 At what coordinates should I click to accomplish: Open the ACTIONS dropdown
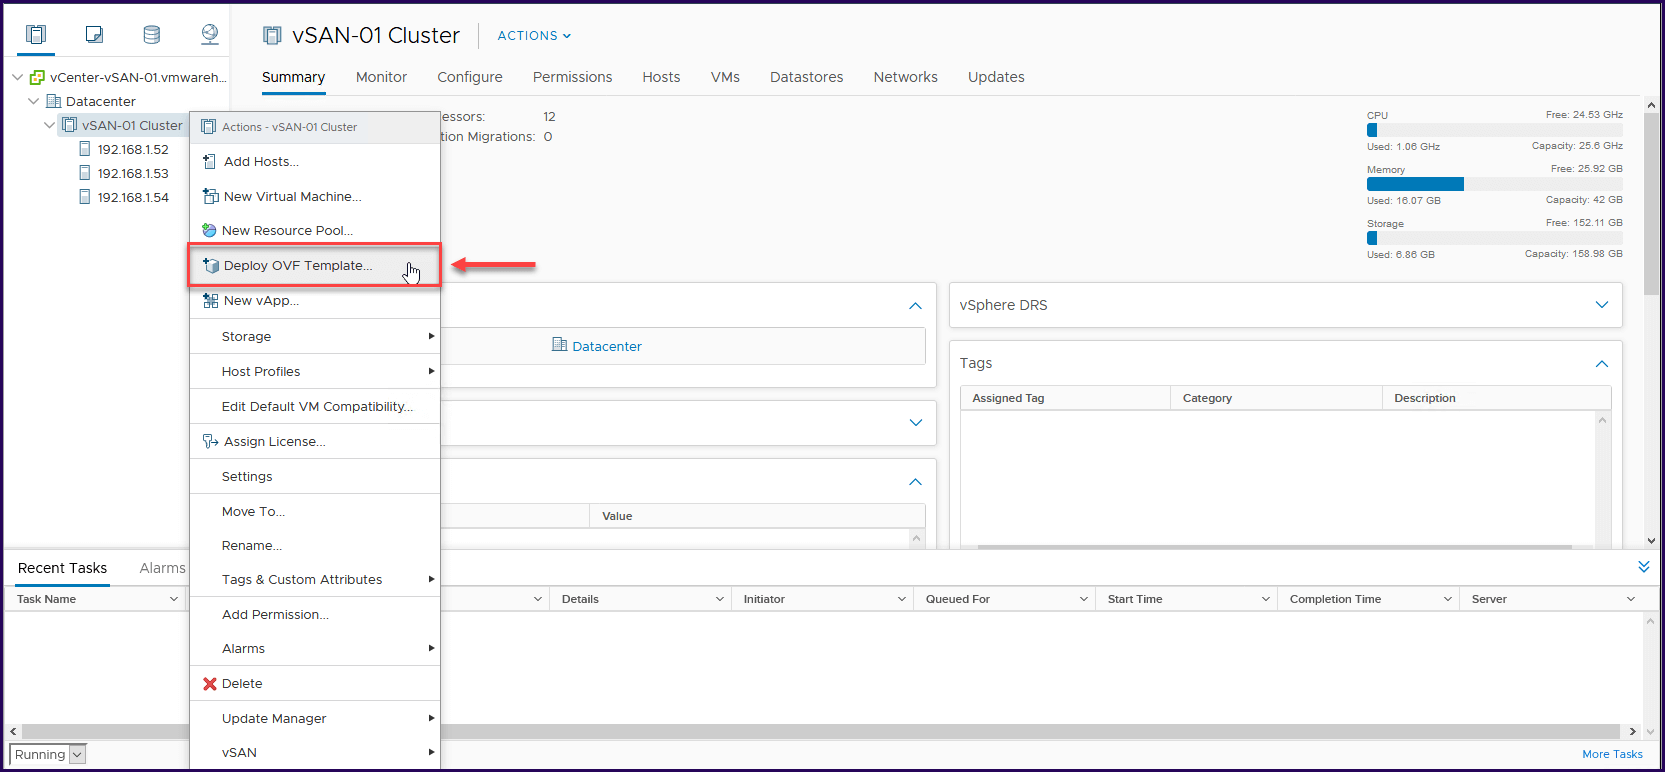coord(534,35)
